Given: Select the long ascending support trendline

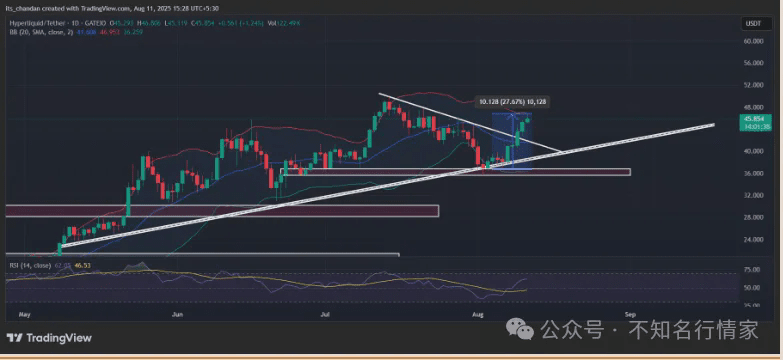Looking at the screenshot, I should click(387, 185).
